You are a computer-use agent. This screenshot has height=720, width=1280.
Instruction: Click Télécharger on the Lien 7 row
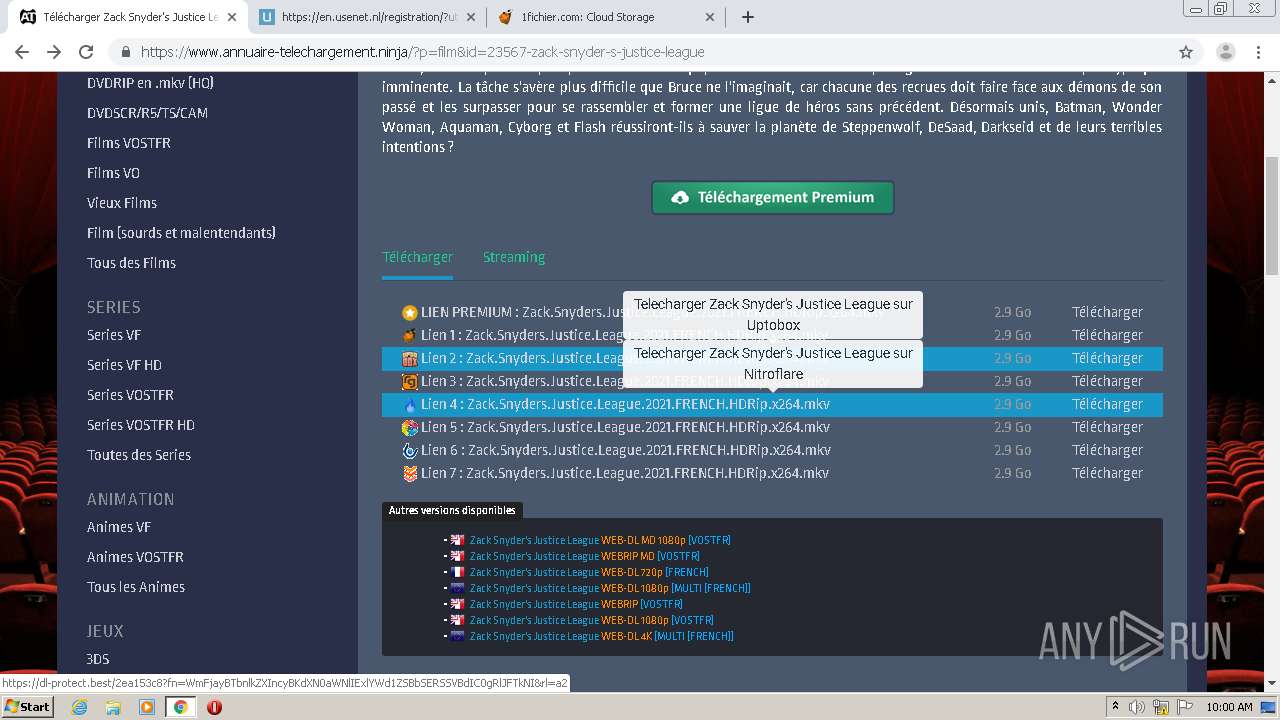(1107, 473)
